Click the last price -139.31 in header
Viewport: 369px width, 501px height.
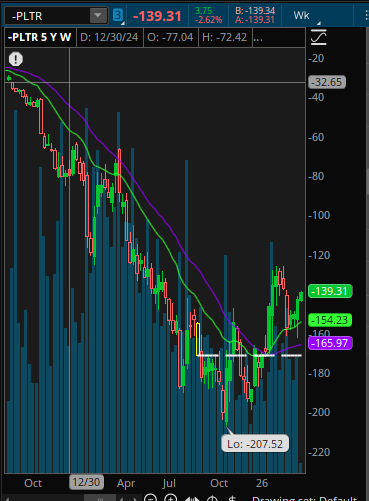point(157,16)
